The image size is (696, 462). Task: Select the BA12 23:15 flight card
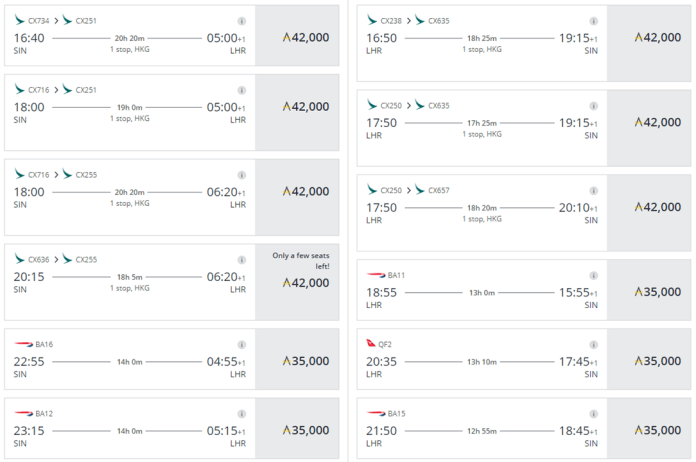[172, 428]
